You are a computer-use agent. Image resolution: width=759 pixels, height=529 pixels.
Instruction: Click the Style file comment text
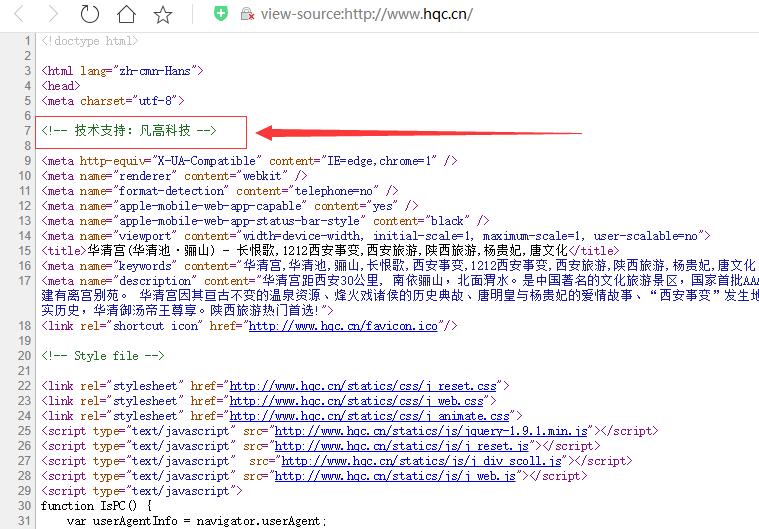point(103,355)
